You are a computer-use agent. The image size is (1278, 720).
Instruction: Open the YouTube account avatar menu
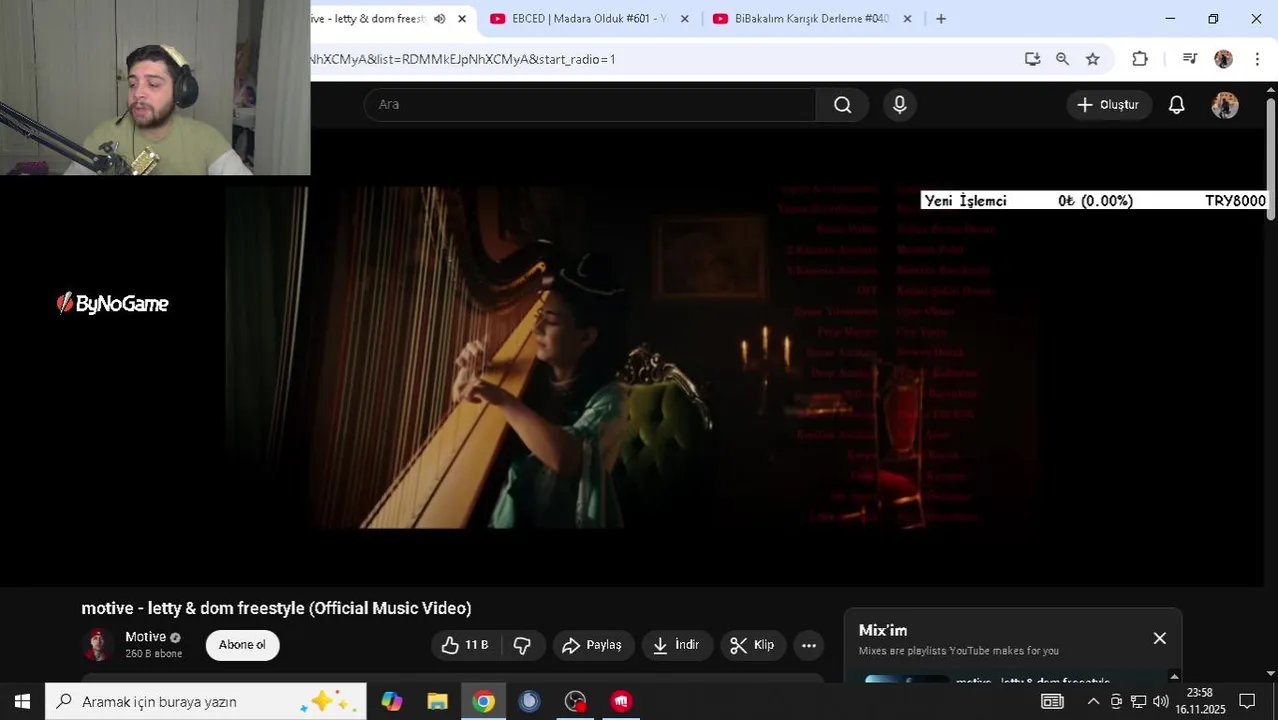click(x=1225, y=105)
